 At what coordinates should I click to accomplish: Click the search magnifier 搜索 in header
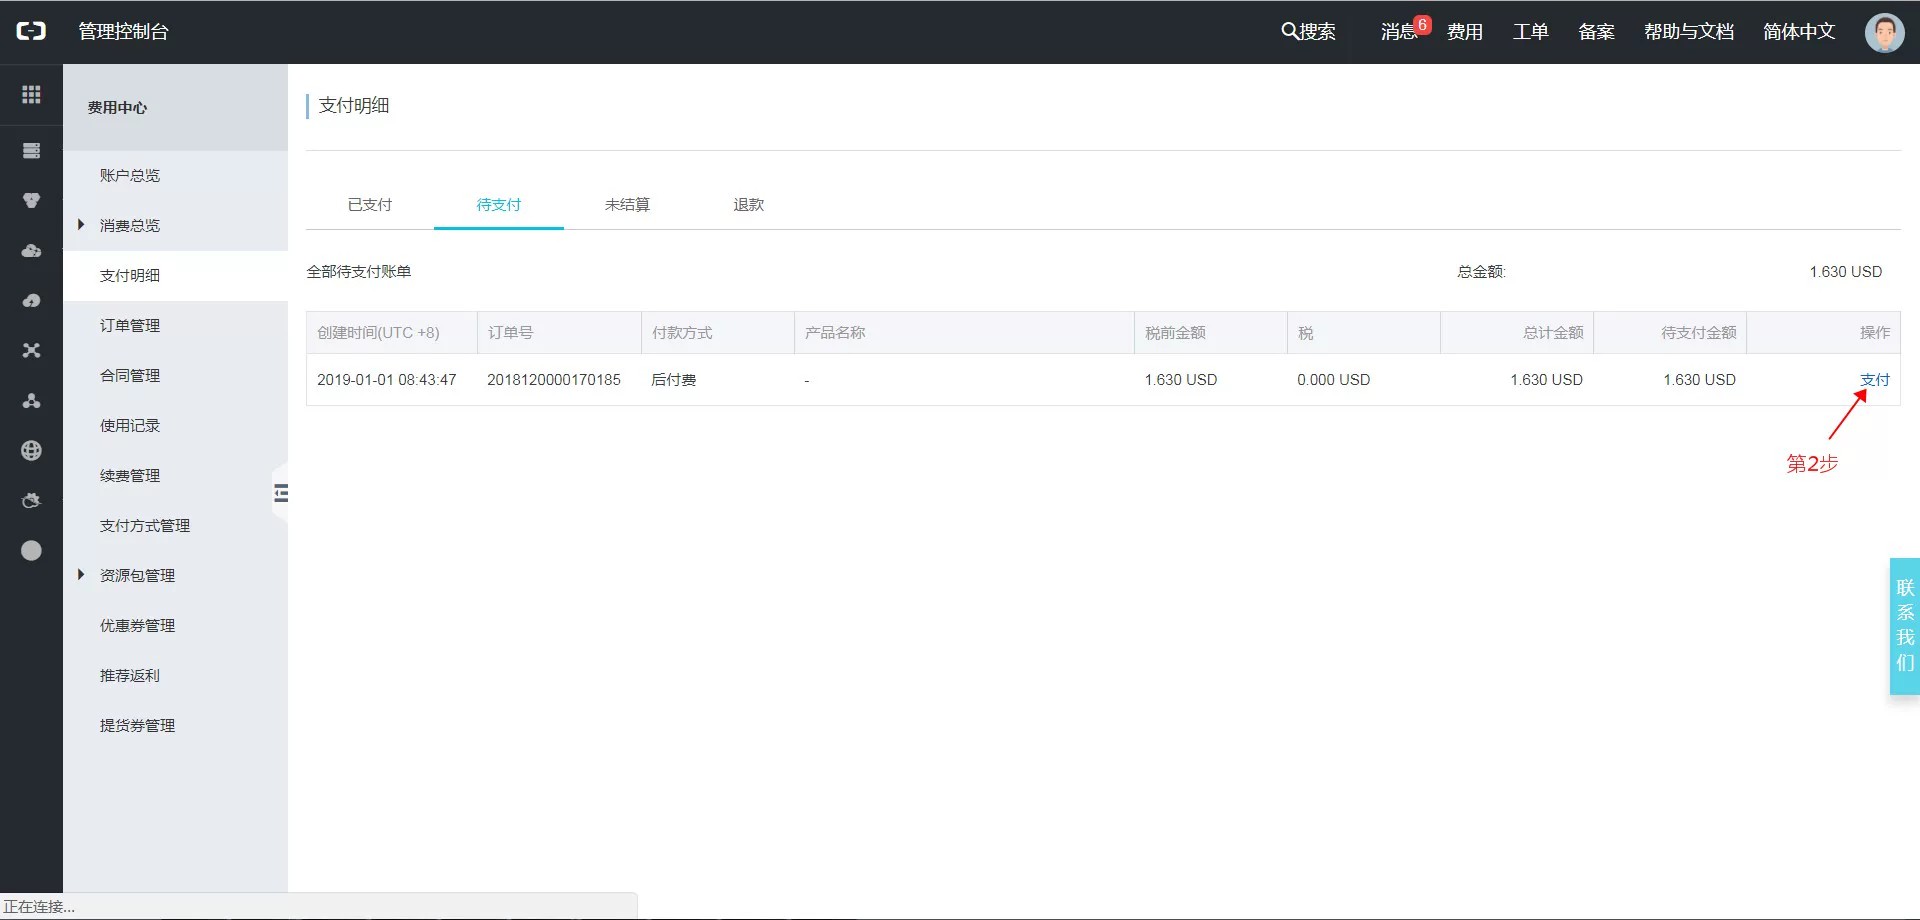click(1308, 32)
